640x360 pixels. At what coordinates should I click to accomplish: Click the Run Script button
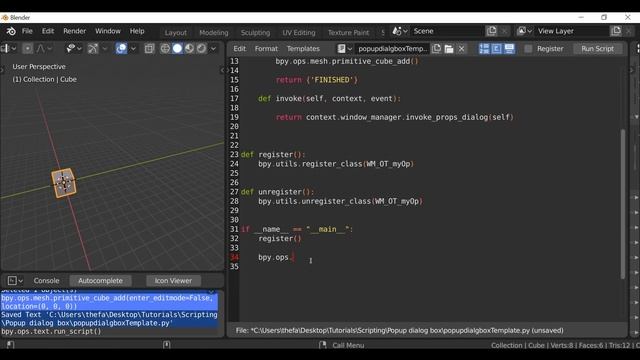(597, 49)
